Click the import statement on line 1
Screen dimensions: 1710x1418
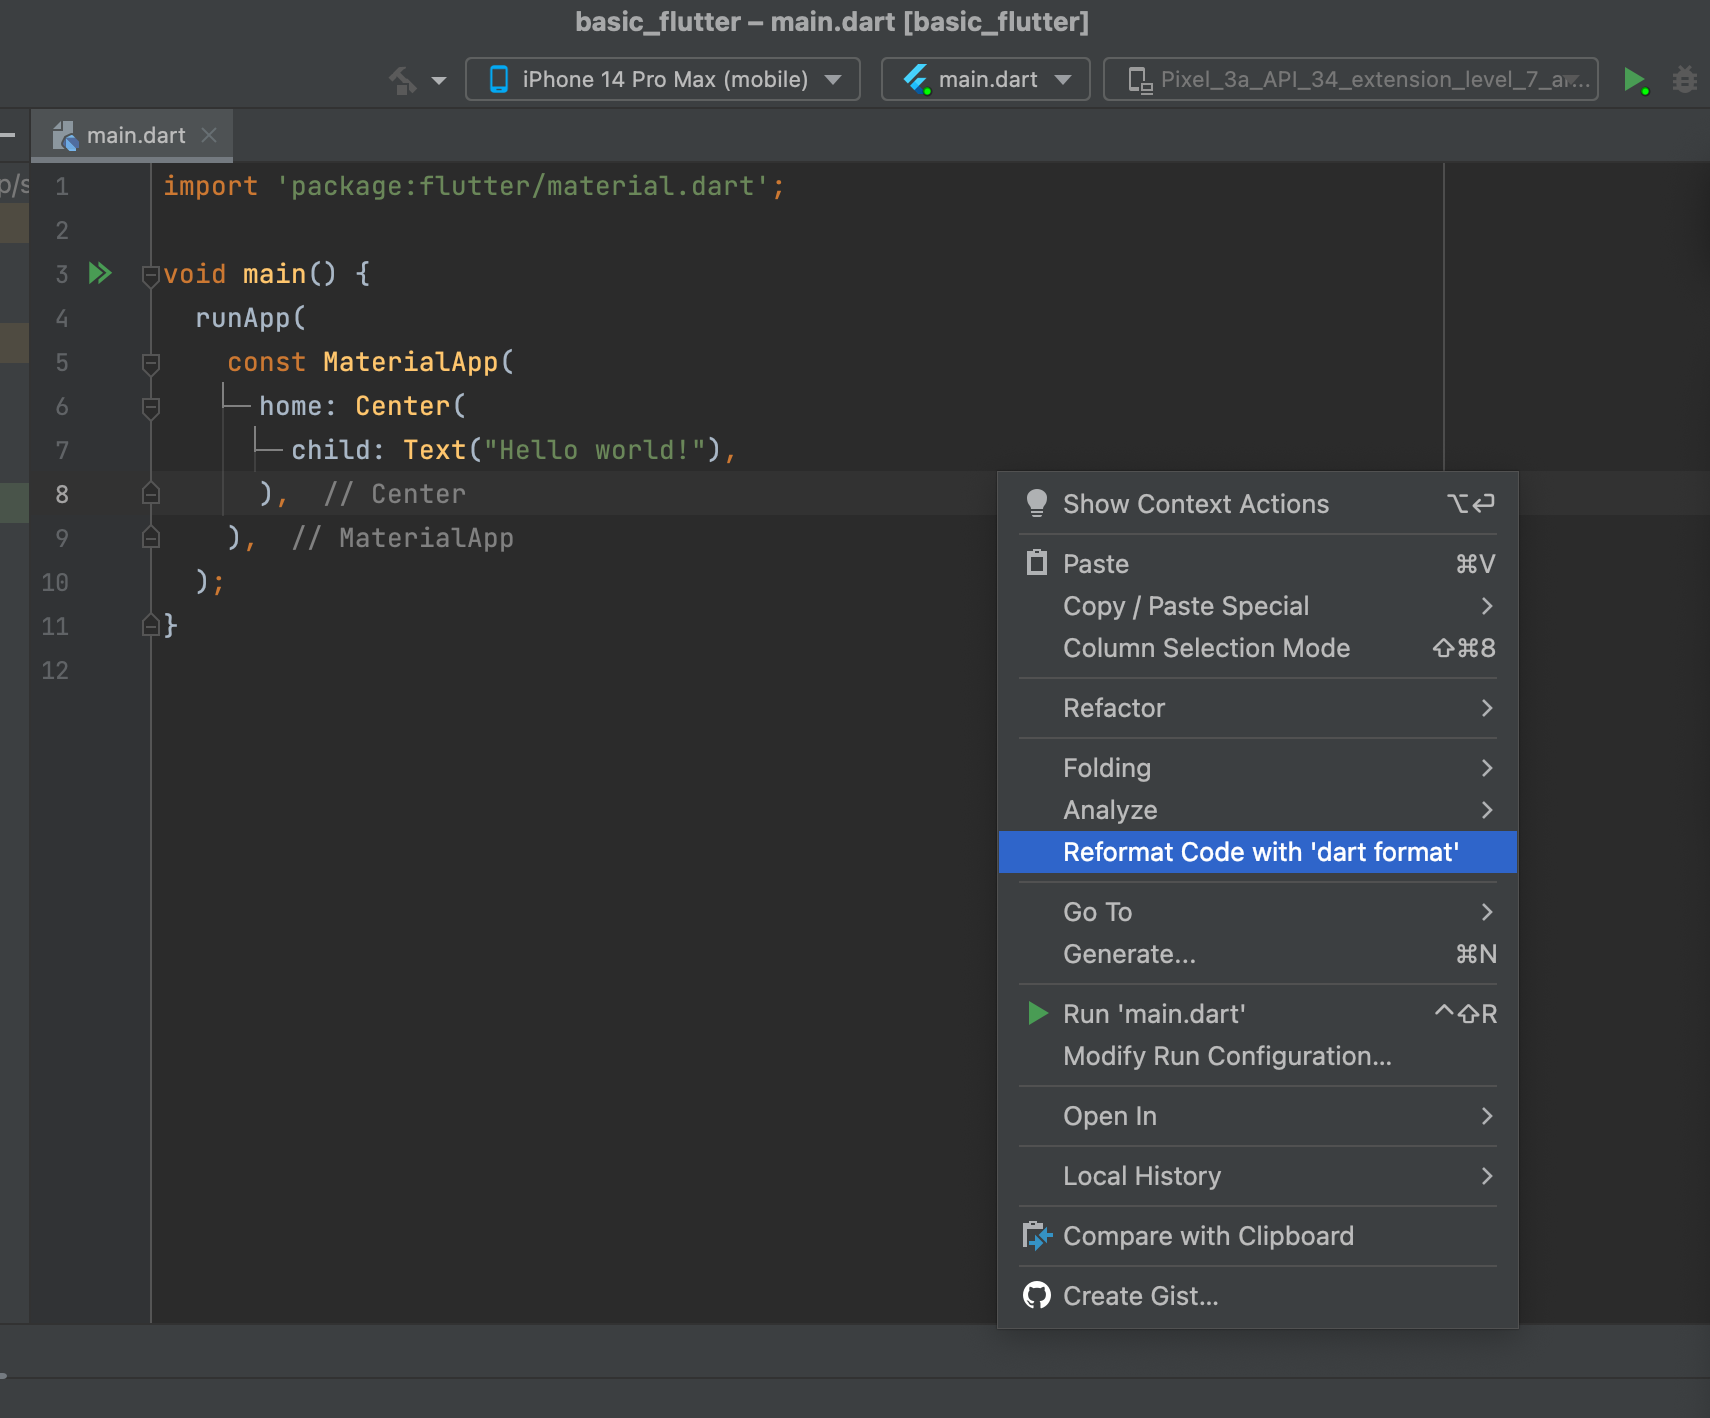point(474,186)
